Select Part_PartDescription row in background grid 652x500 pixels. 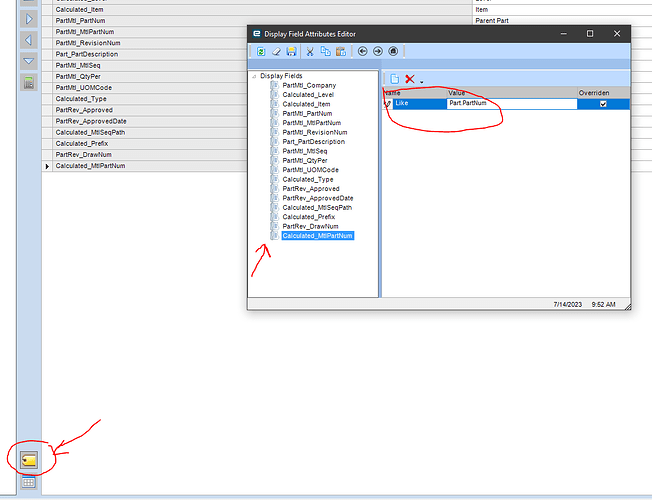[x=151, y=54]
